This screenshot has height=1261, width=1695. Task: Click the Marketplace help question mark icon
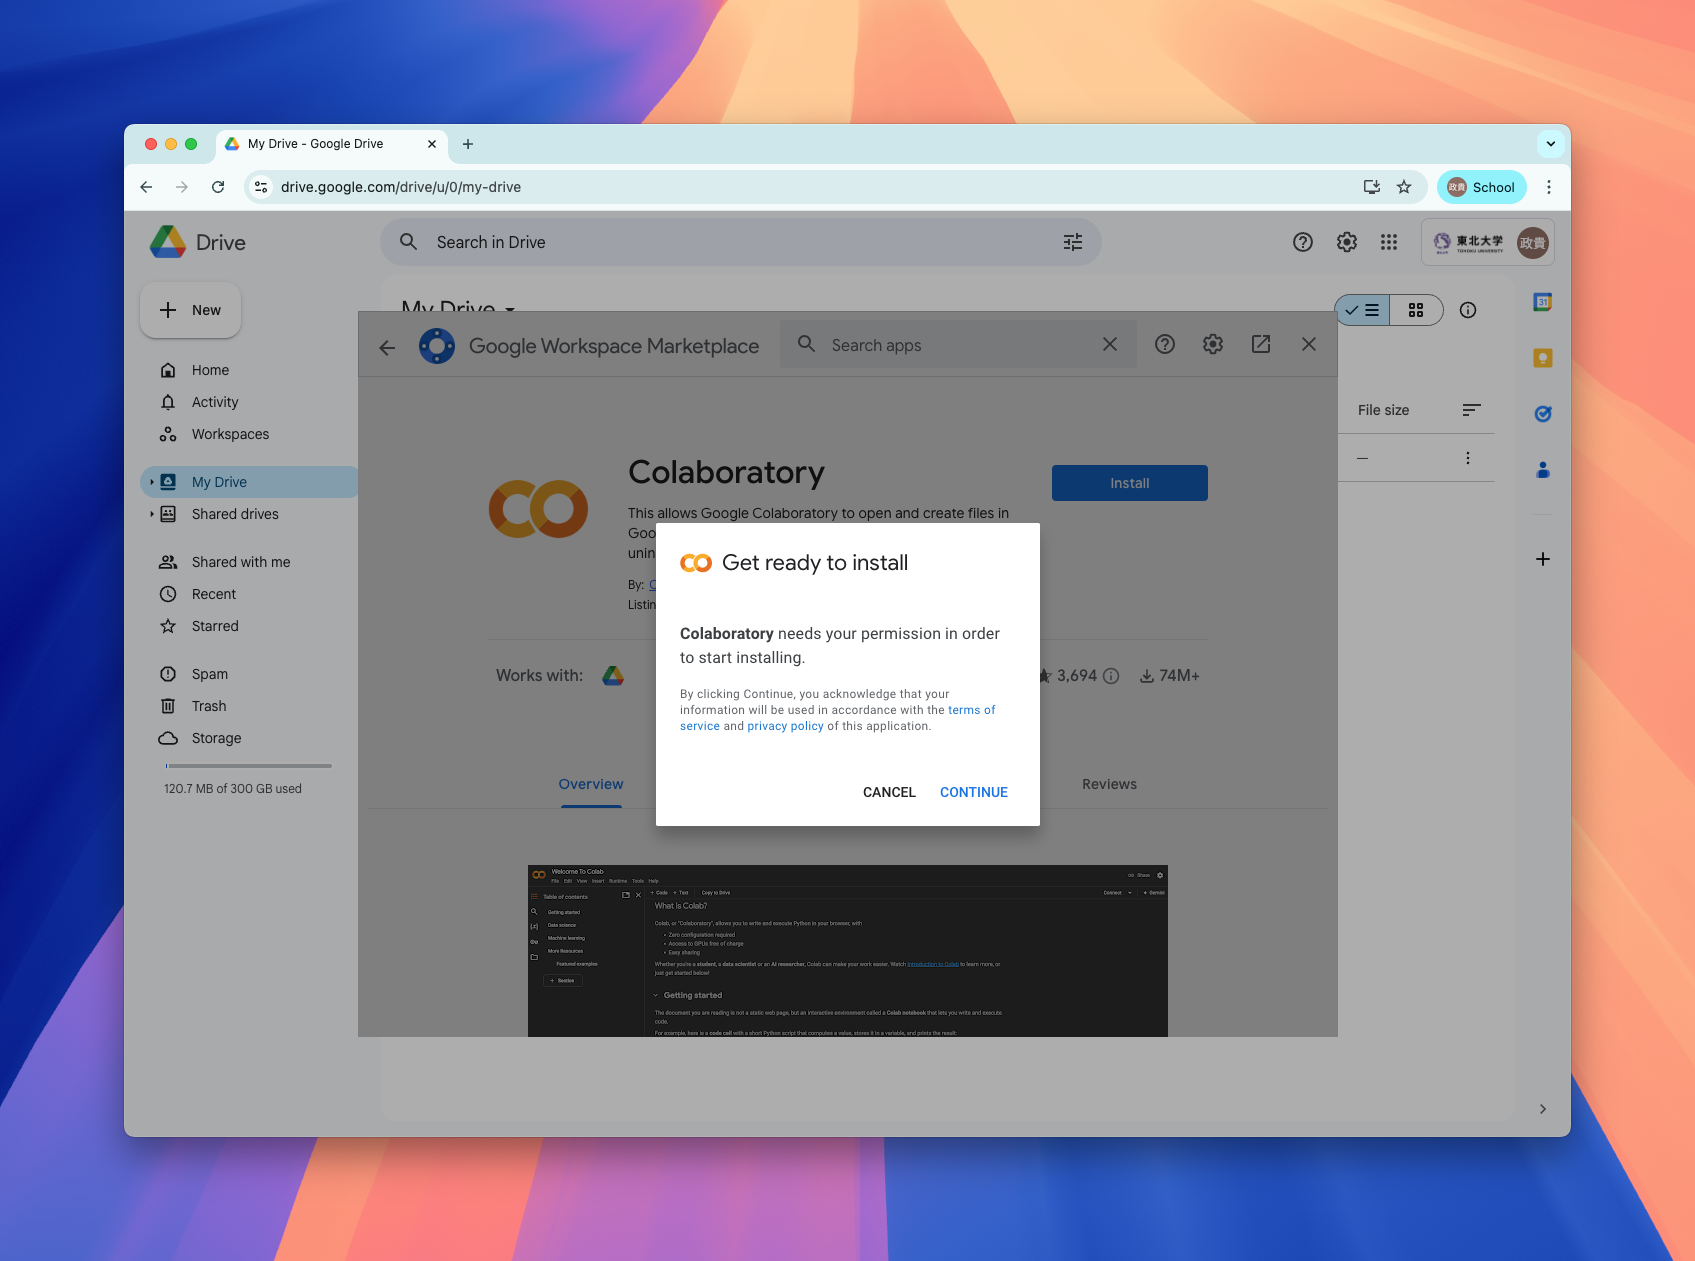1165,344
